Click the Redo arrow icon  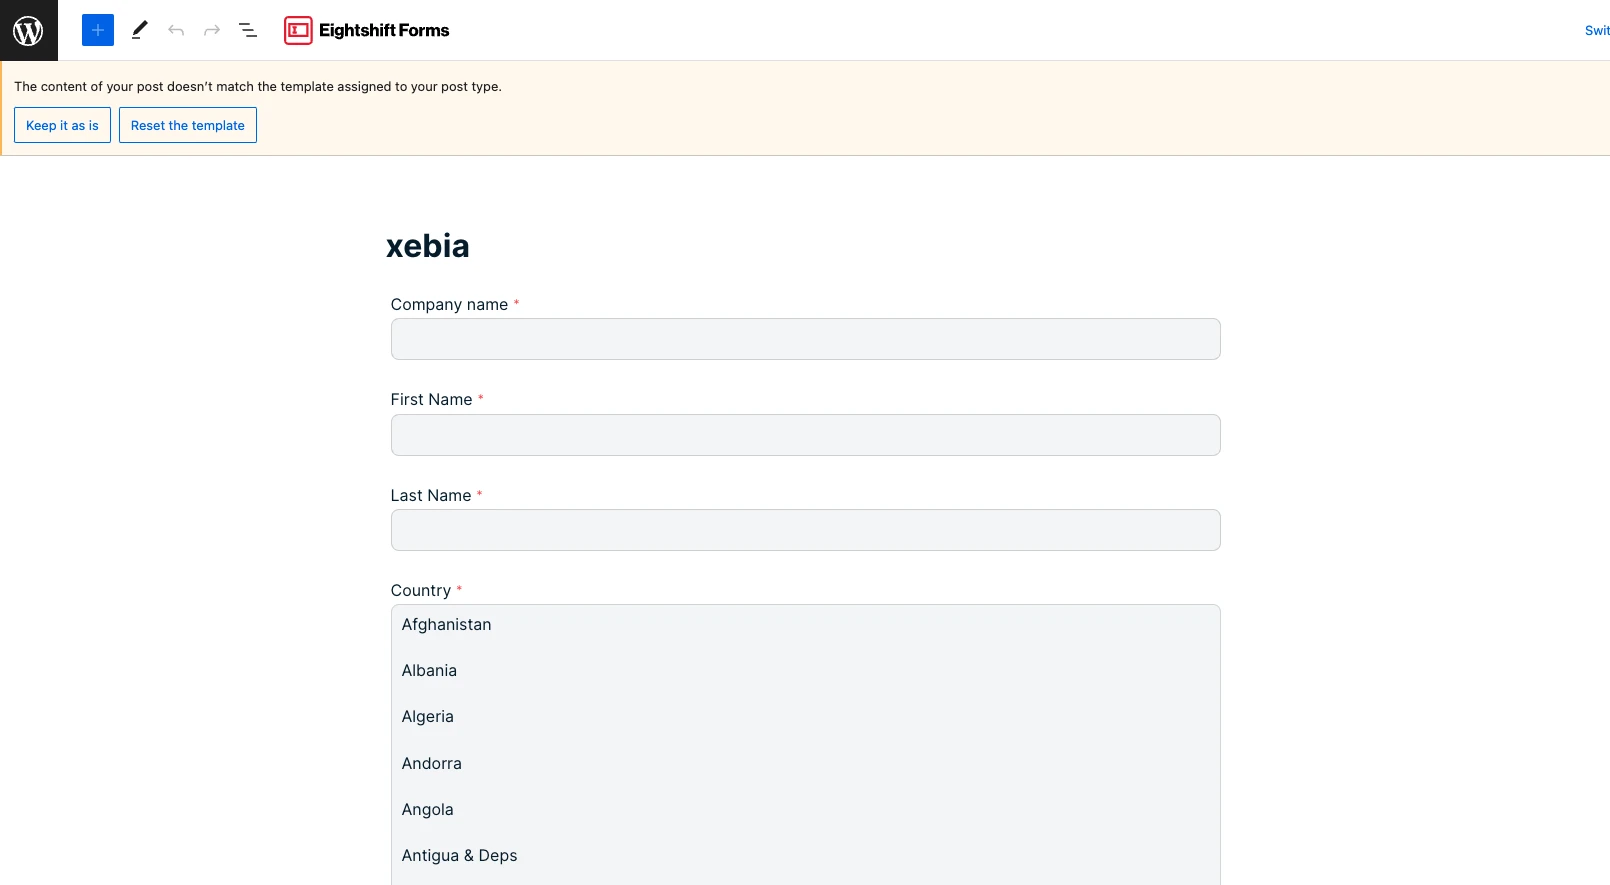point(212,30)
